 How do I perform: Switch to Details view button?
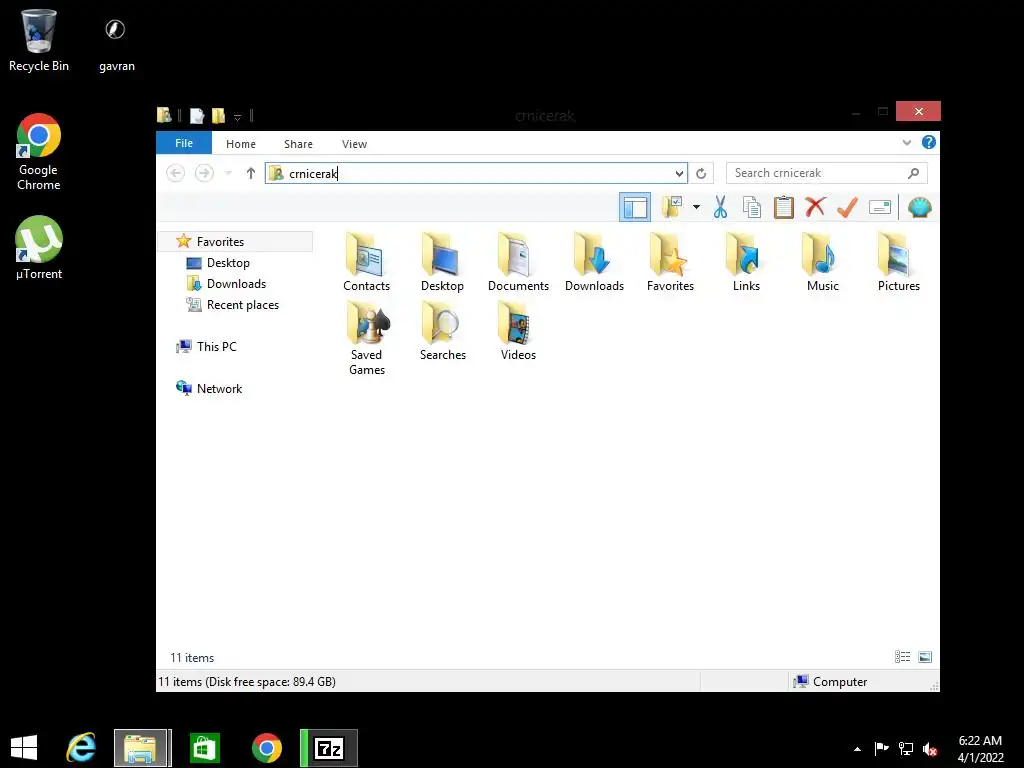coord(903,657)
